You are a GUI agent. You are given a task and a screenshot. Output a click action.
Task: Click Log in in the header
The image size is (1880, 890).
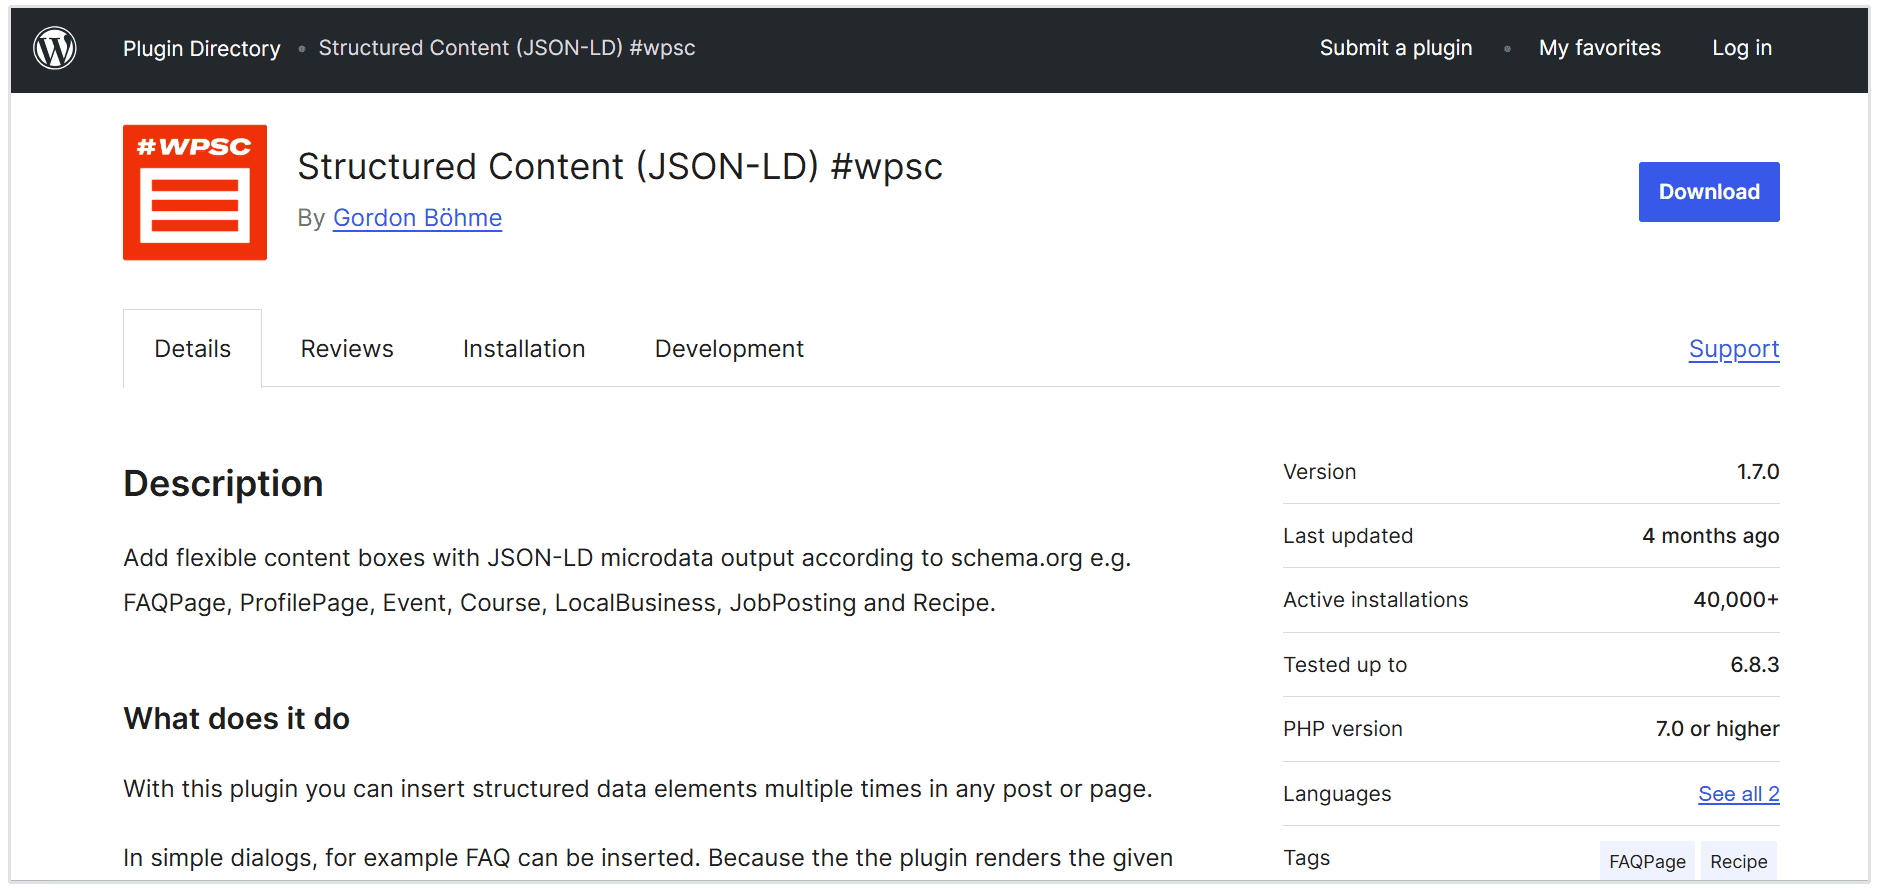coord(1742,48)
